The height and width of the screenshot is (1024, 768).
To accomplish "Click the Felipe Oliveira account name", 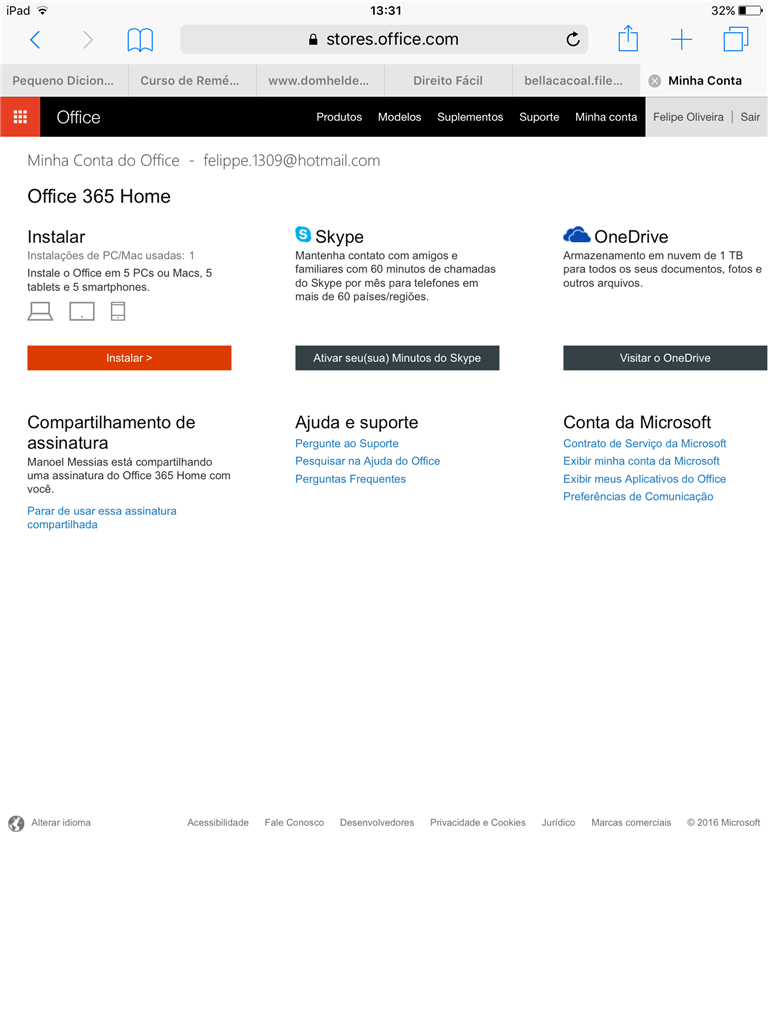I will click(x=688, y=117).
